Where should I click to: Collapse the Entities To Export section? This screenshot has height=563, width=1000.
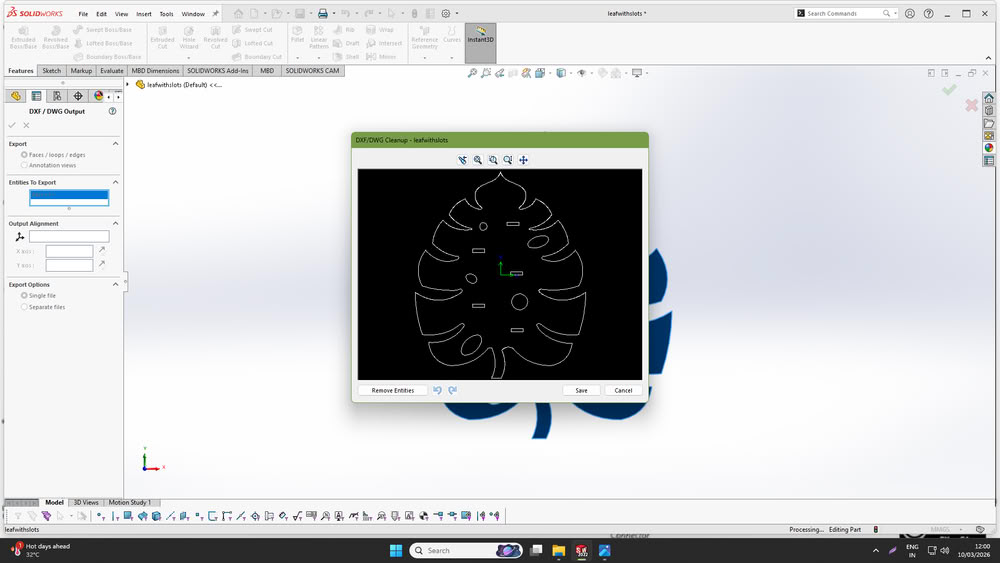(115, 182)
